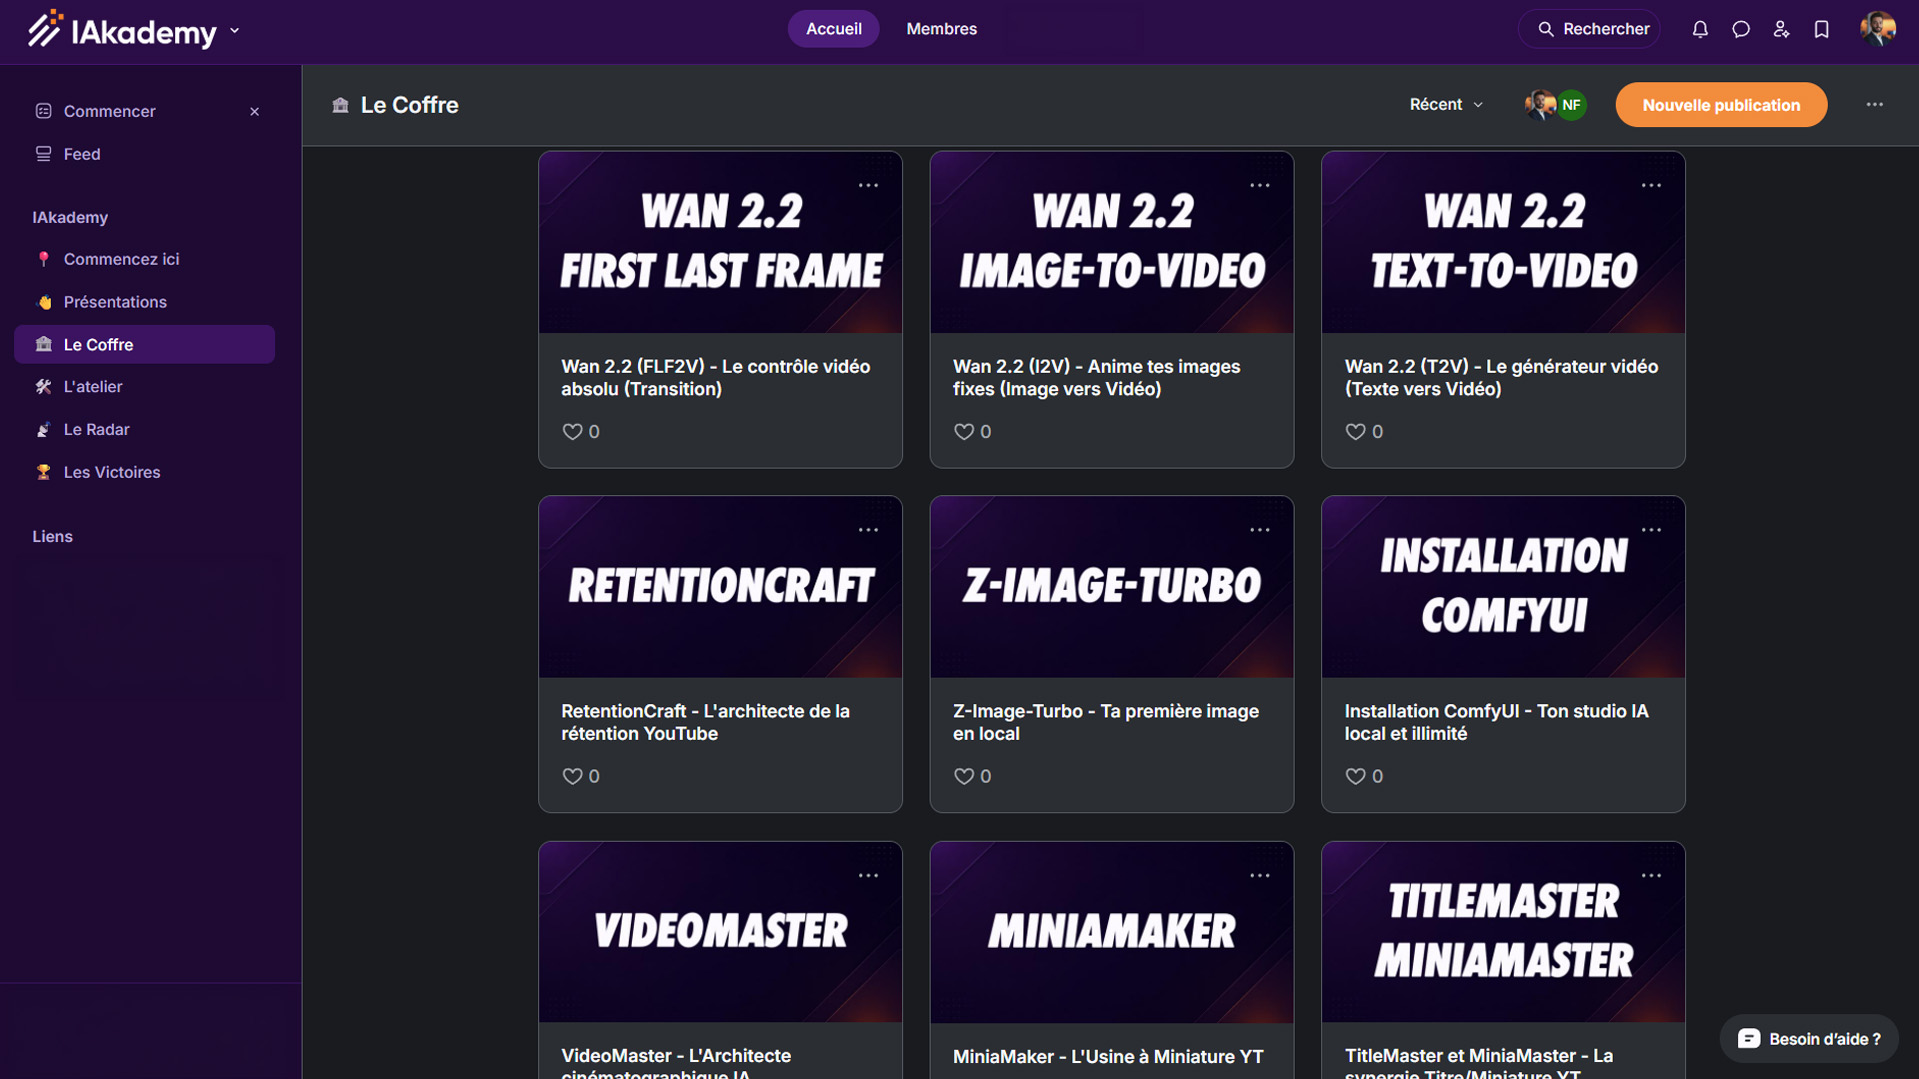
Task: Like the Wan 2.2 T2V post
Action: pos(1355,432)
